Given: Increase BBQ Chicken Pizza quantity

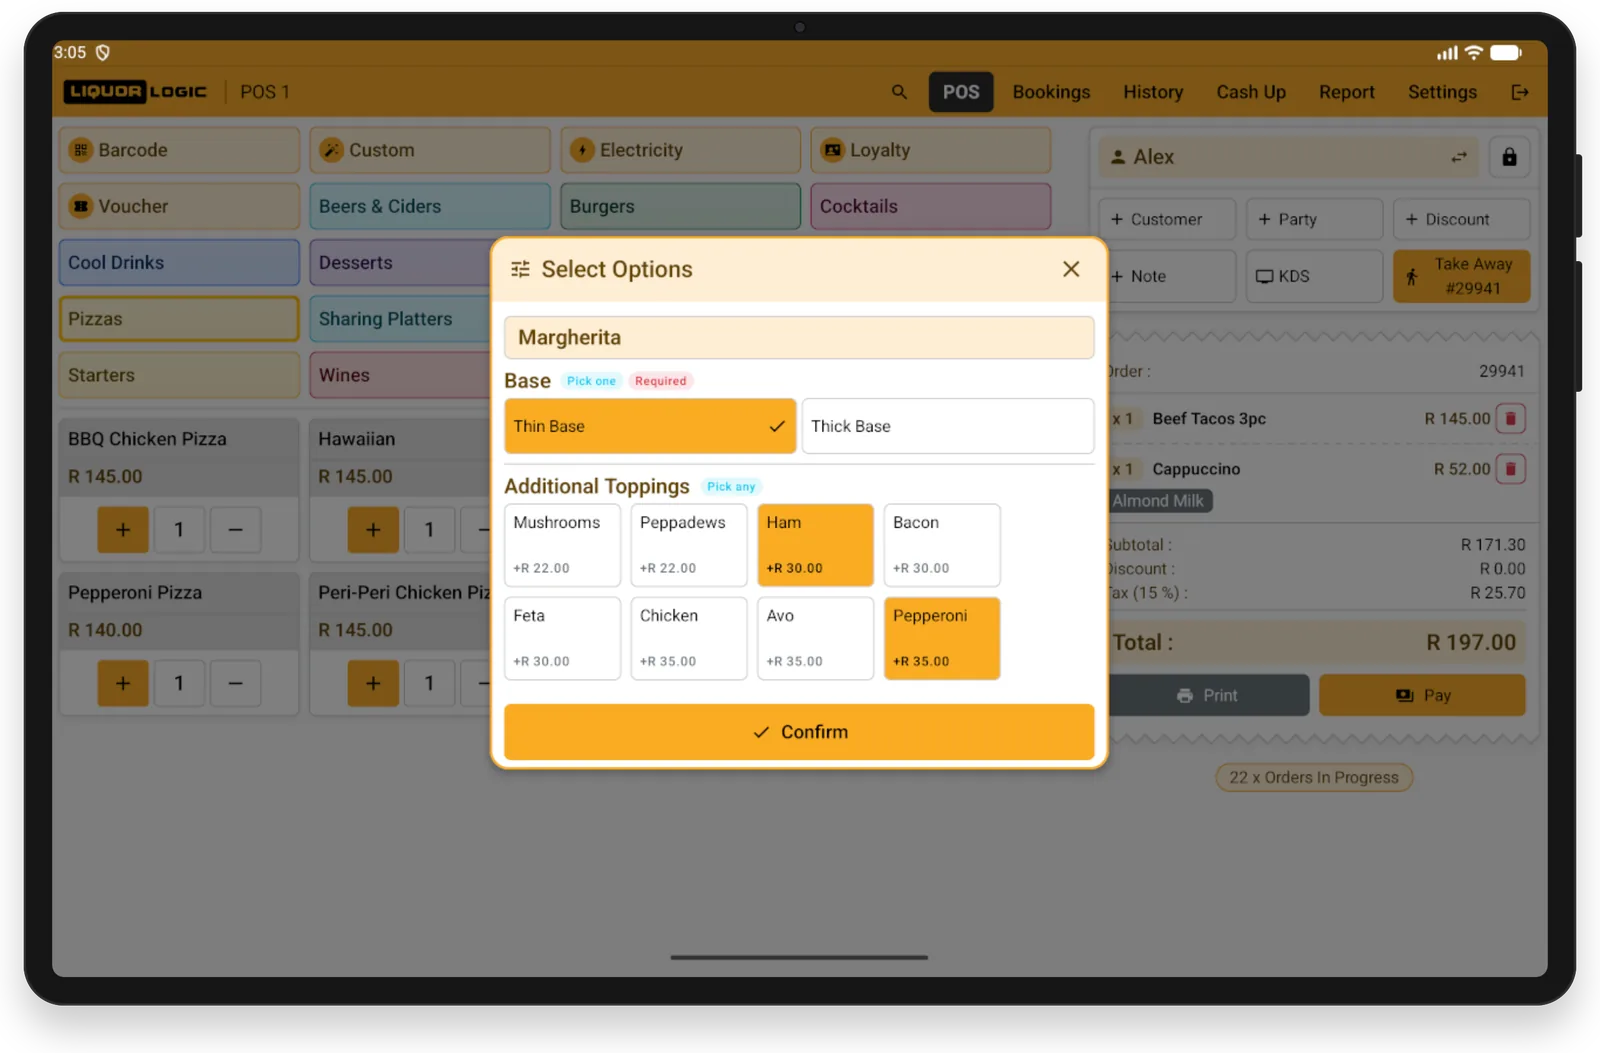Looking at the screenshot, I should (123, 529).
